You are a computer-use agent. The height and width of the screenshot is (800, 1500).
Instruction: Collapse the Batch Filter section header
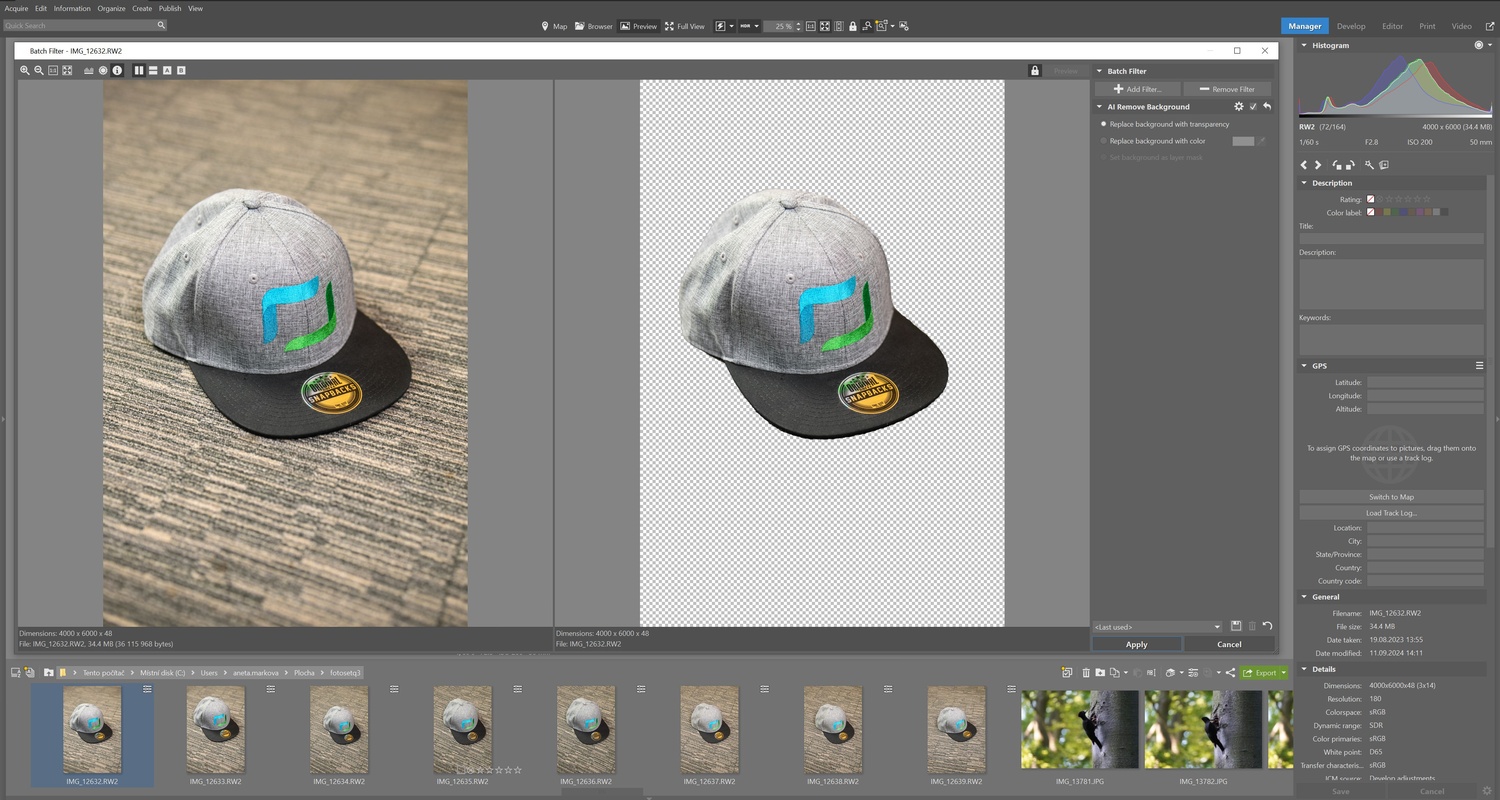[x=1099, y=71]
